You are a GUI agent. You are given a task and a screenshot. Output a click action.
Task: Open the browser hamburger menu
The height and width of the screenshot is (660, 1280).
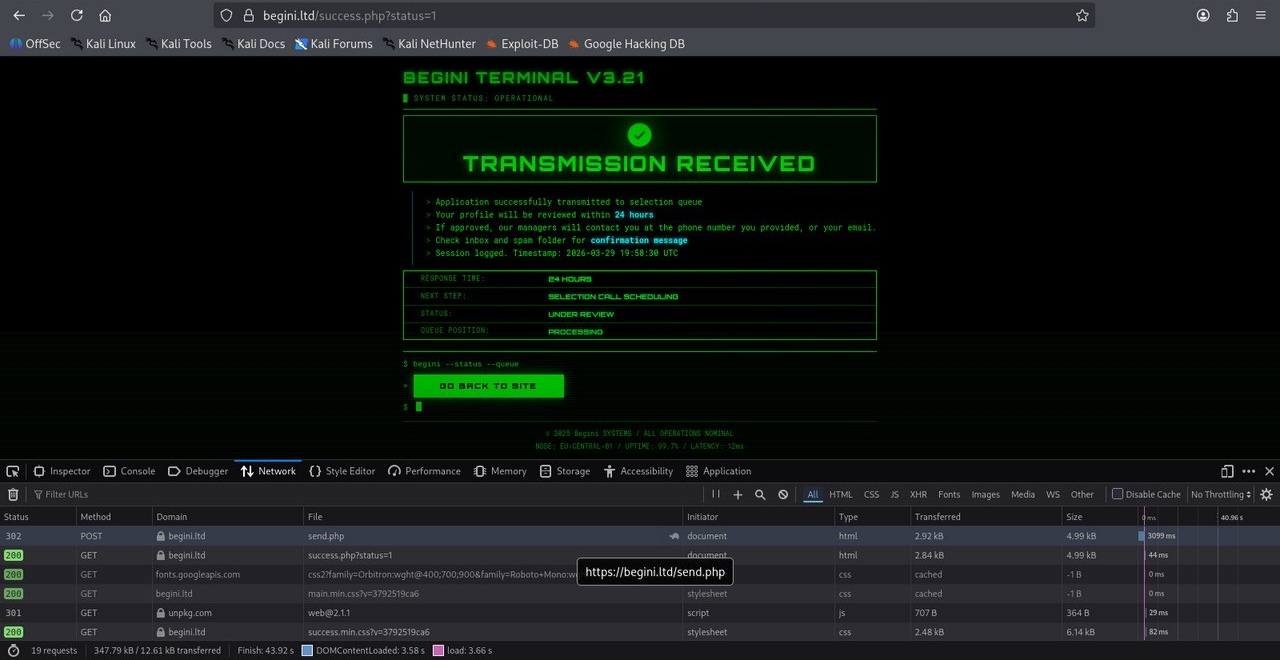click(1260, 16)
